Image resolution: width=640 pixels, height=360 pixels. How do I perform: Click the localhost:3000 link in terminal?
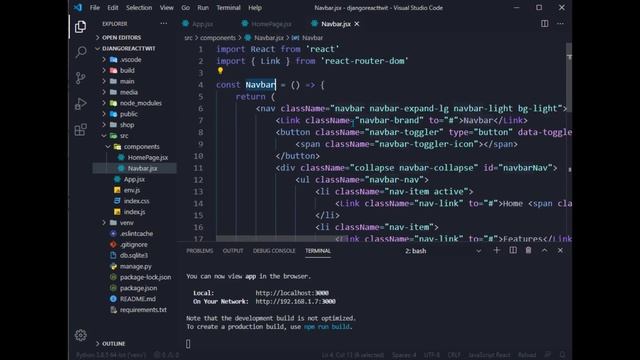292,293
